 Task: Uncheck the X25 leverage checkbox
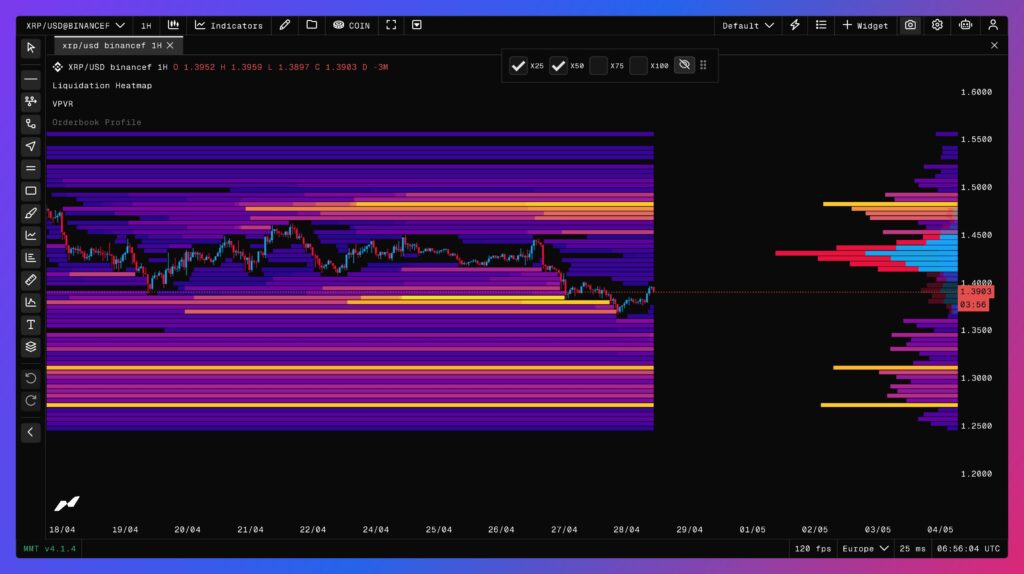click(x=518, y=66)
